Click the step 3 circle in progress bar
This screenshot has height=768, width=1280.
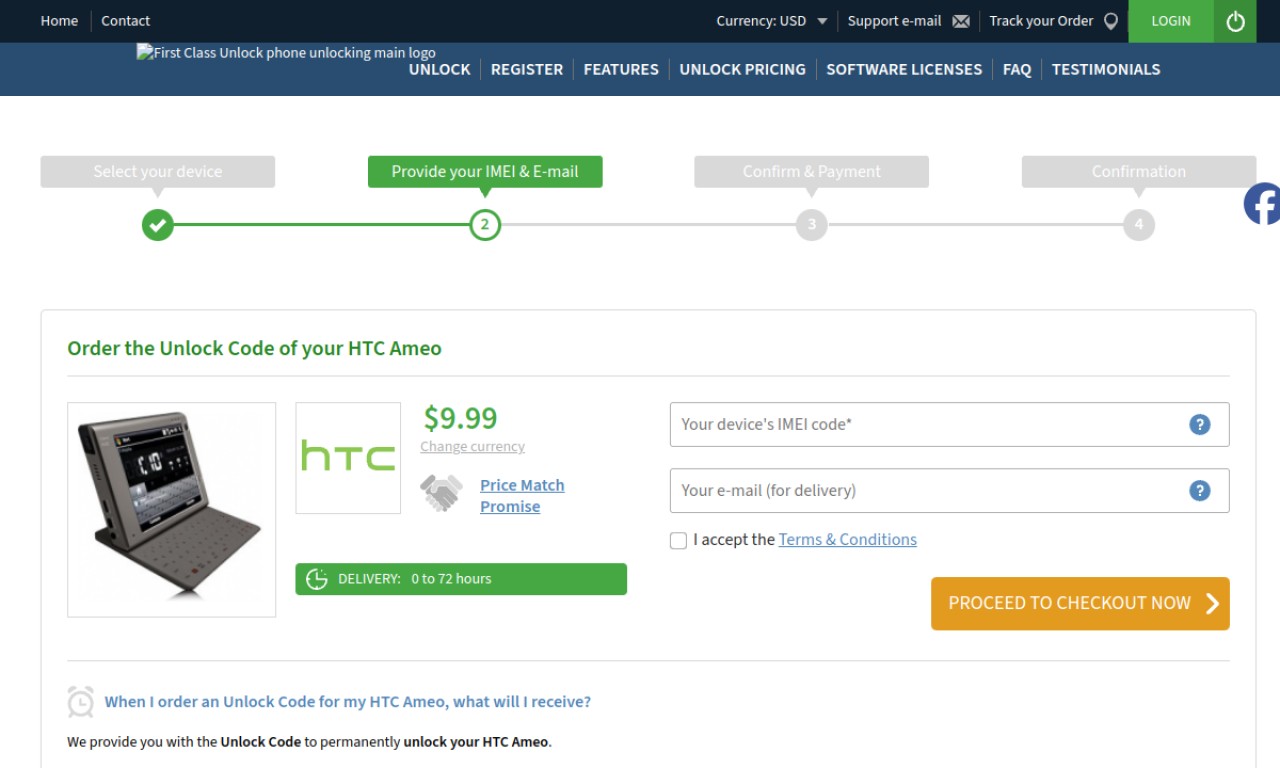[812, 225]
